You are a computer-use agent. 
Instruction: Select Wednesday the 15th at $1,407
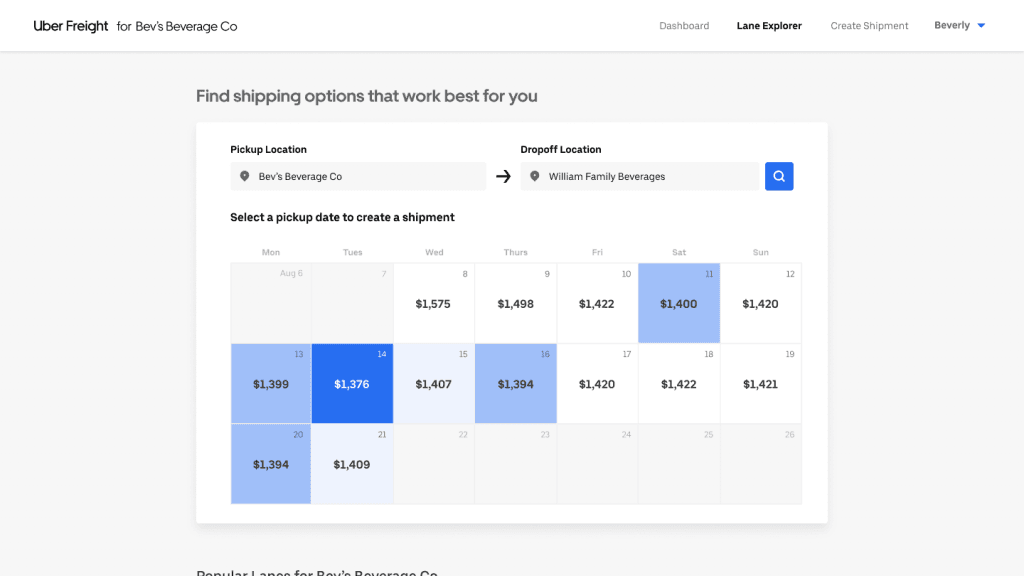point(434,383)
